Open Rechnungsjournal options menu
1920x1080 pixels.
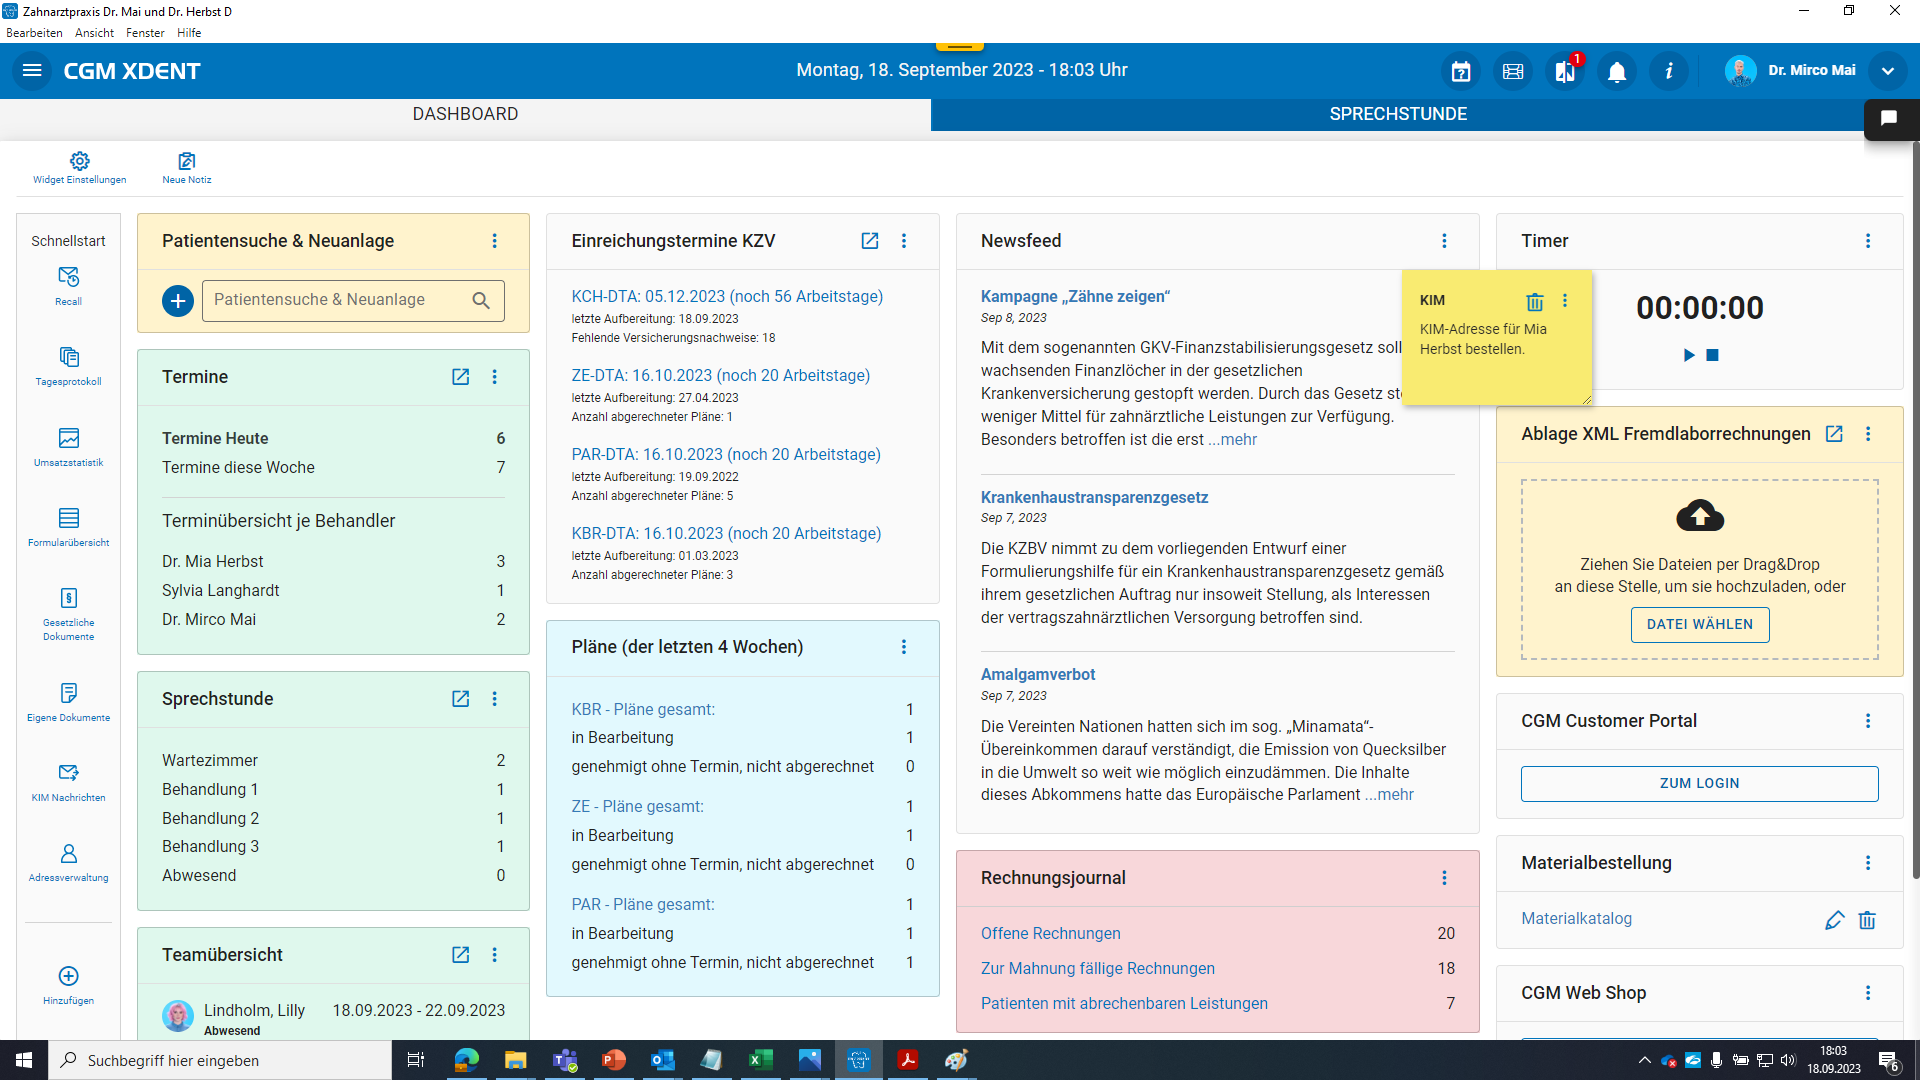pos(1444,878)
